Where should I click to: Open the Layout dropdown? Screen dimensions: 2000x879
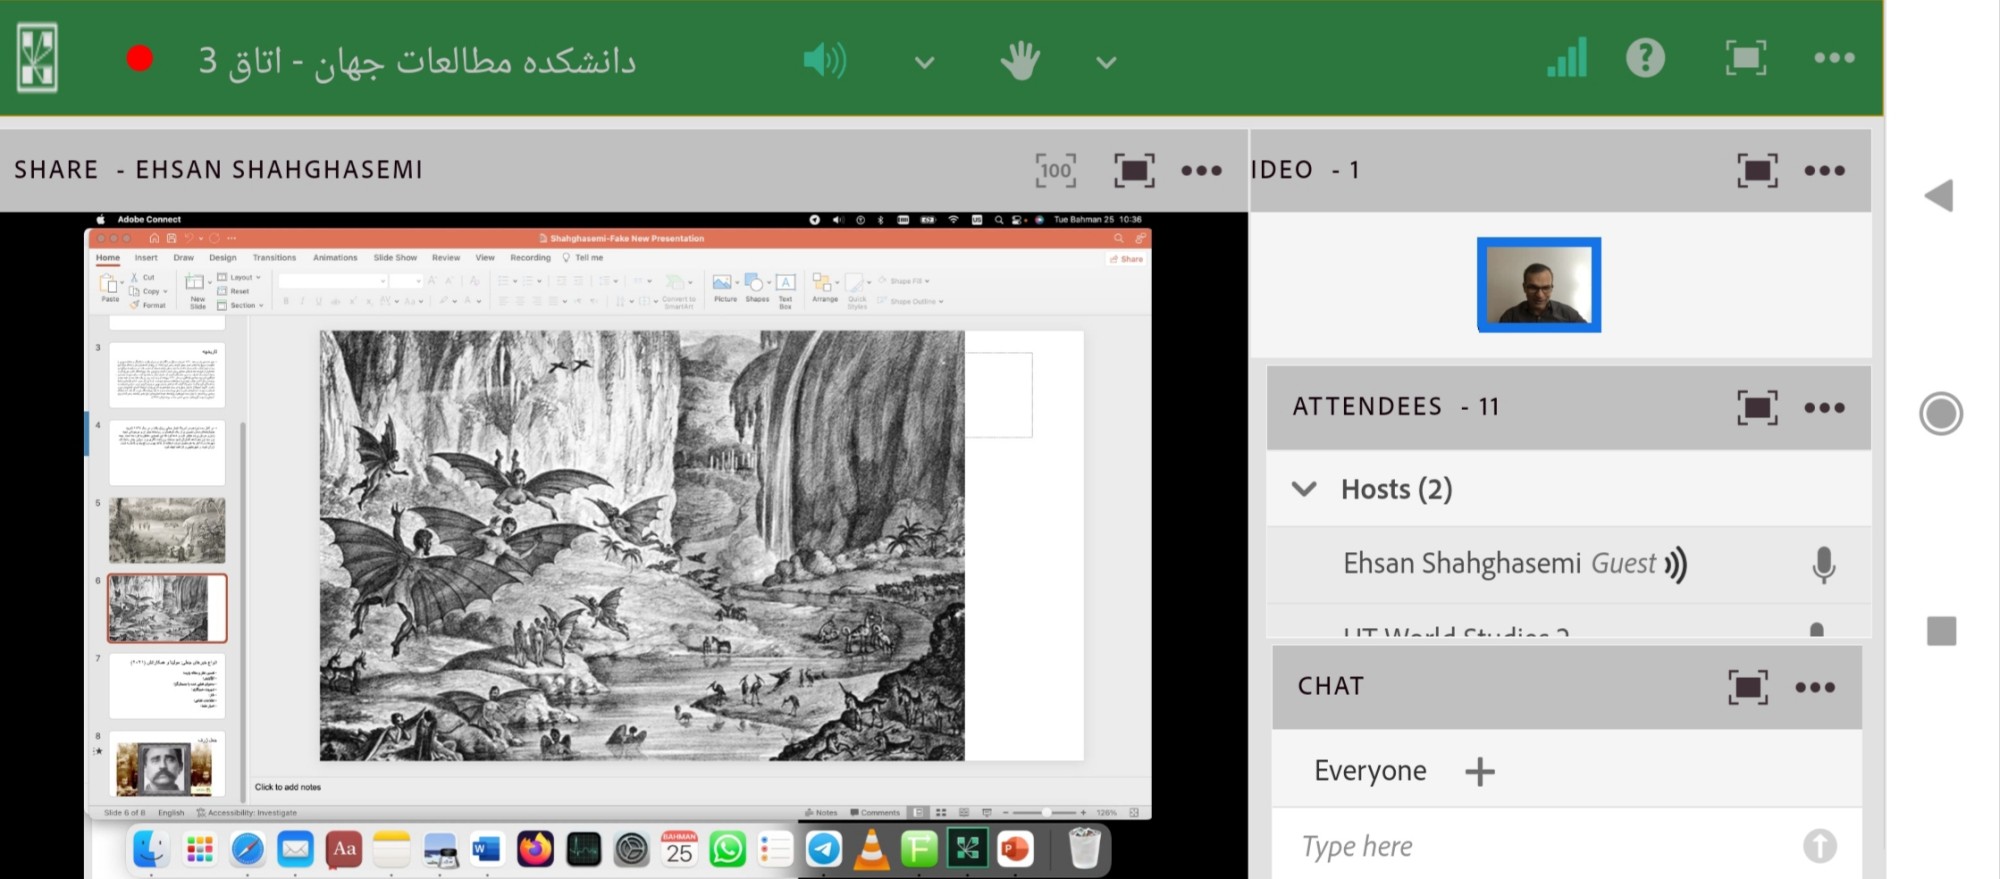tap(239, 277)
